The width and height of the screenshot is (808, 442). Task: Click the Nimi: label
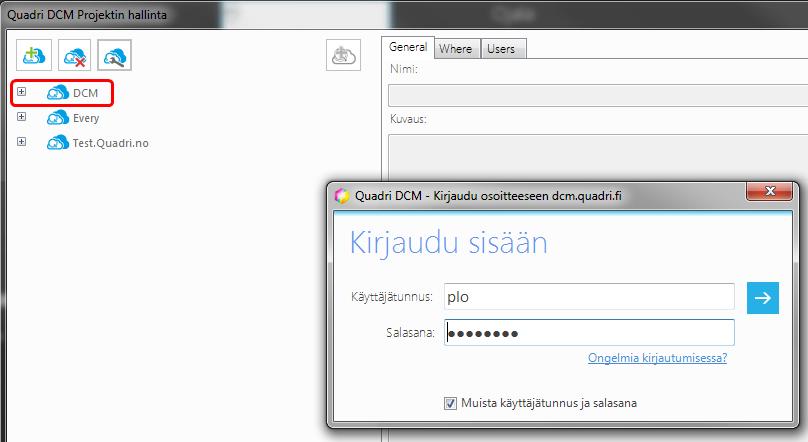(403, 69)
